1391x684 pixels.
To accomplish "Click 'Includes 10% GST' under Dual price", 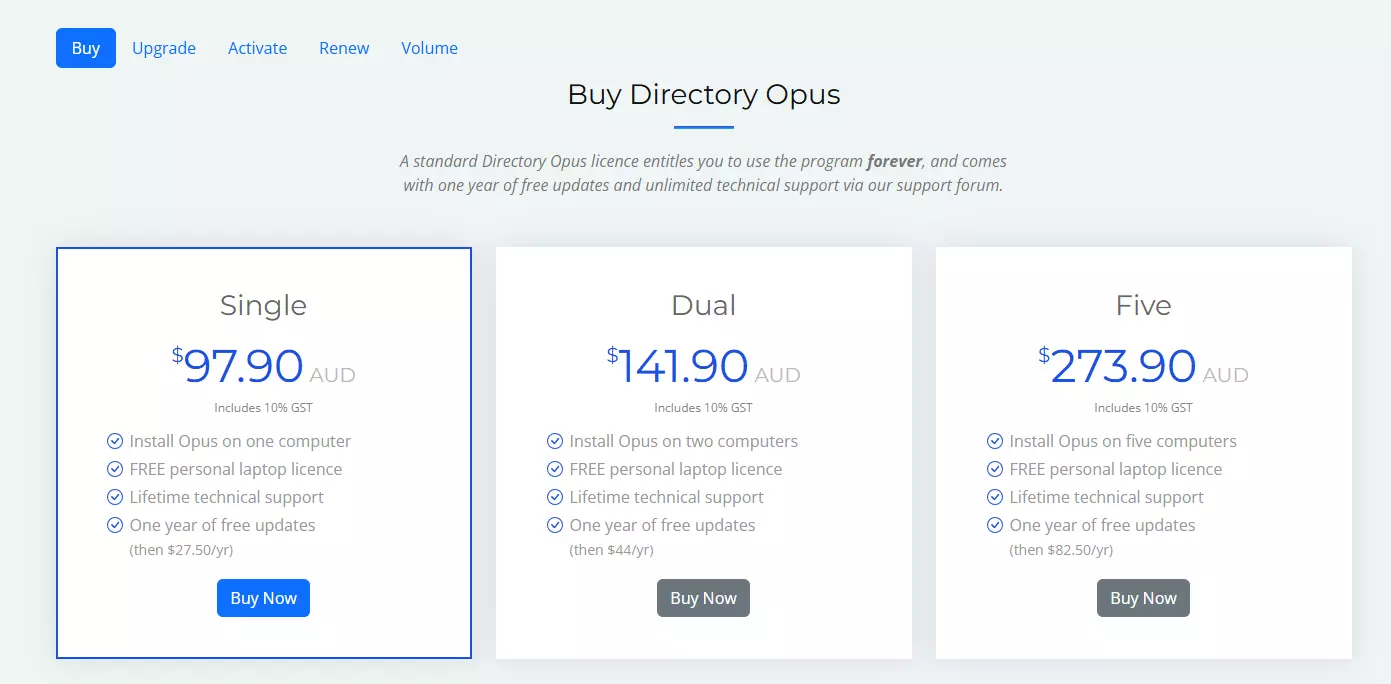I will (703, 408).
